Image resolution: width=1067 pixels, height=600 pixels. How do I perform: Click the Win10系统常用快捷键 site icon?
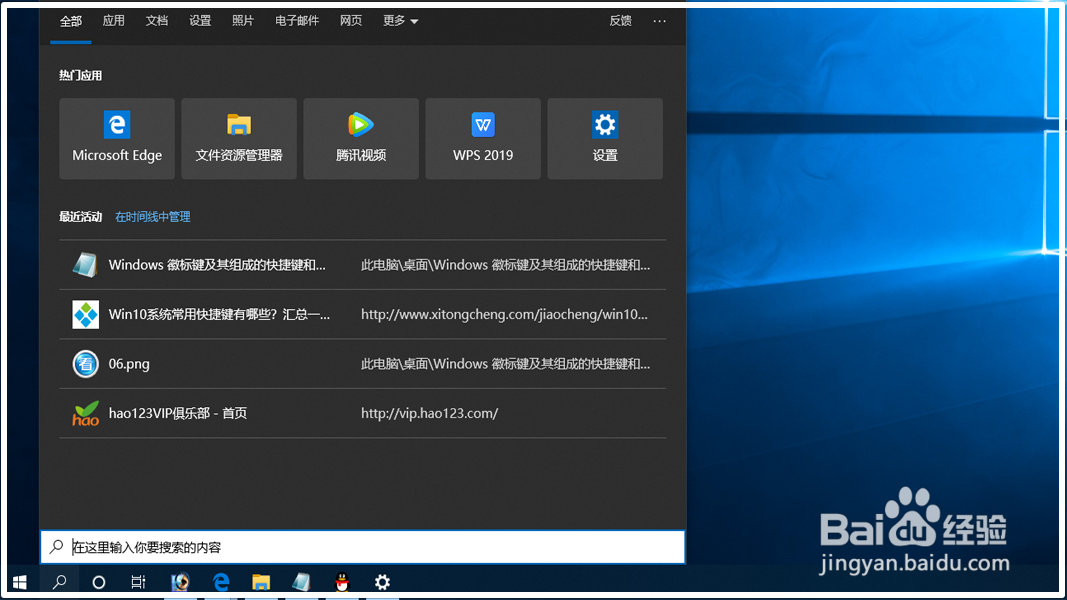click(85, 314)
